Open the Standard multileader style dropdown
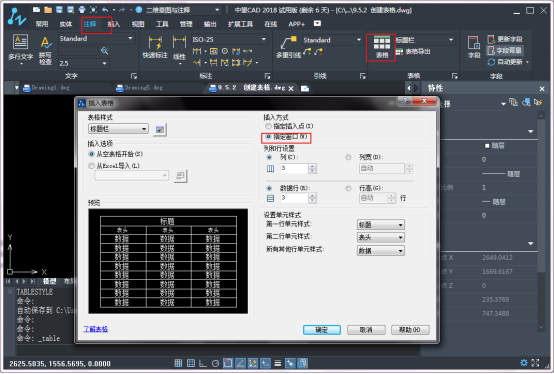The image size is (554, 374). coord(332,40)
